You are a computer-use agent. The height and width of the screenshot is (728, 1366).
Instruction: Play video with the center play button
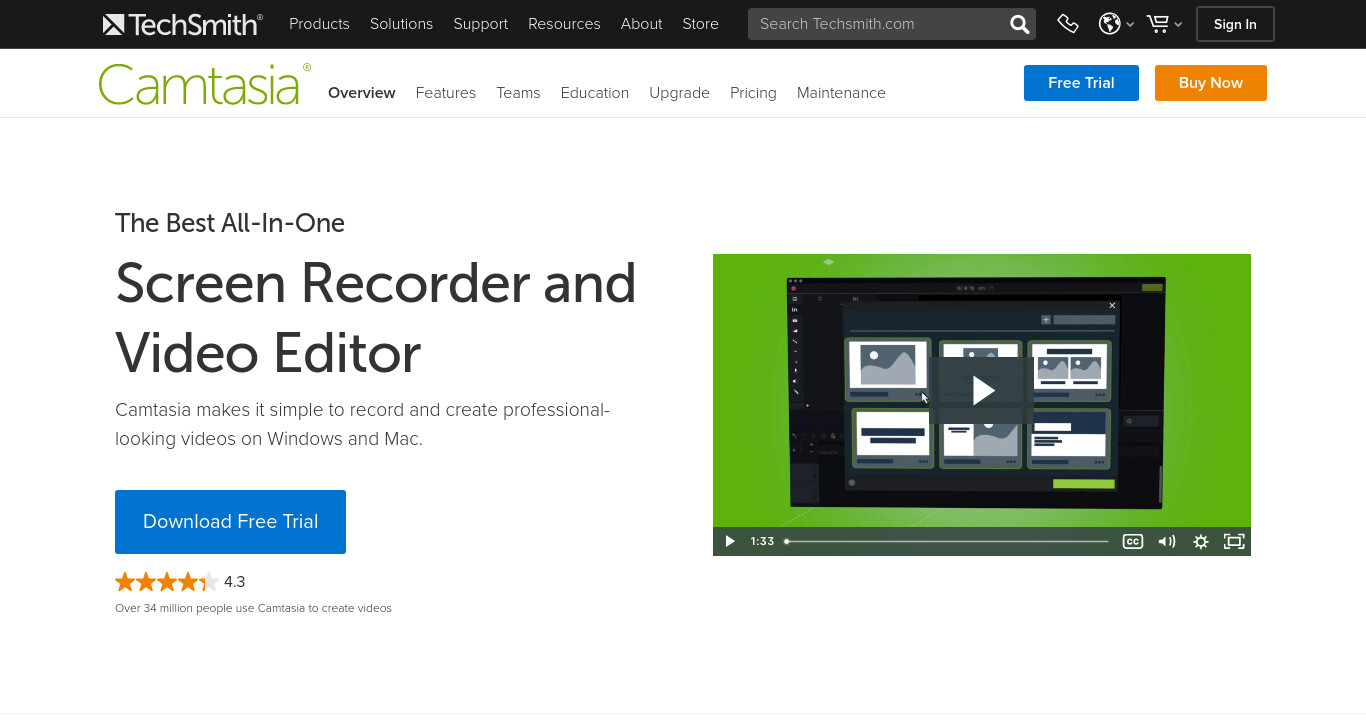pos(983,391)
